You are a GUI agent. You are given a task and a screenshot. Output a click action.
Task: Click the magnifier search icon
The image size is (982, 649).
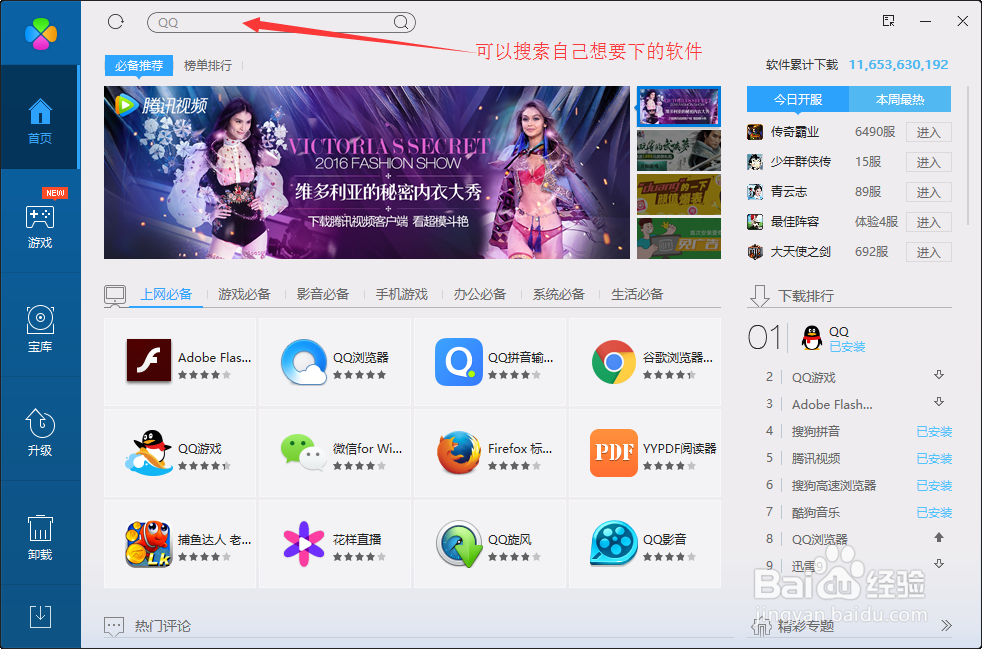pyautogui.click(x=401, y=23)
